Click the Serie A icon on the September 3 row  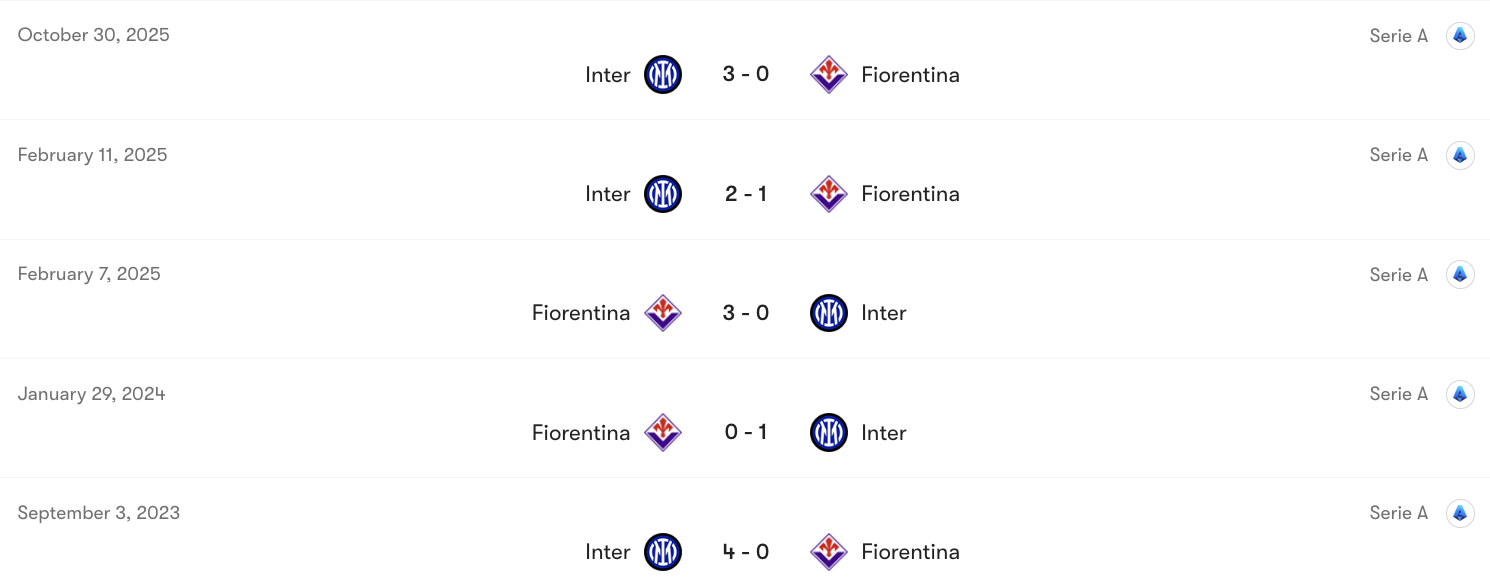(x=1459, y=512)
